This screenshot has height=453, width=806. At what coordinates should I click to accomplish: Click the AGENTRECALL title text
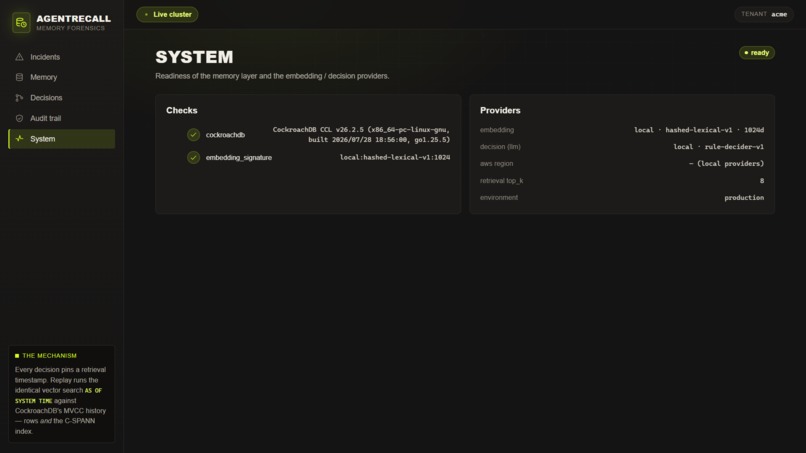(74, 19)
